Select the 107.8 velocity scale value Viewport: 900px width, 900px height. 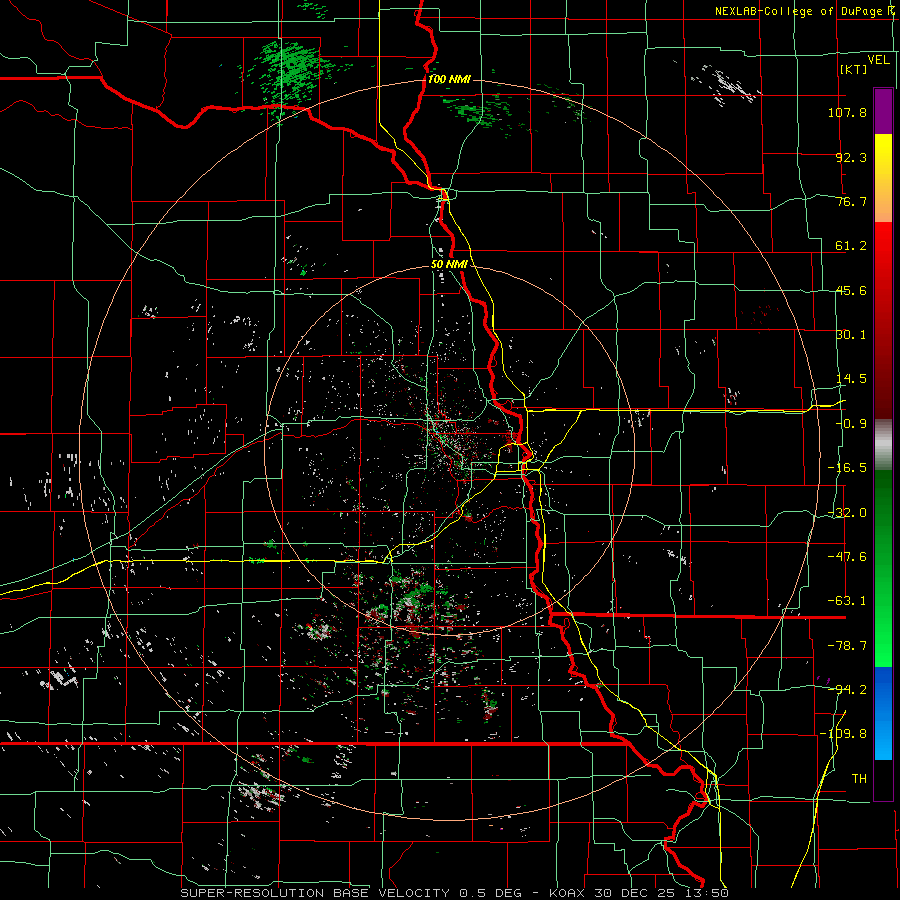(847, 112)
